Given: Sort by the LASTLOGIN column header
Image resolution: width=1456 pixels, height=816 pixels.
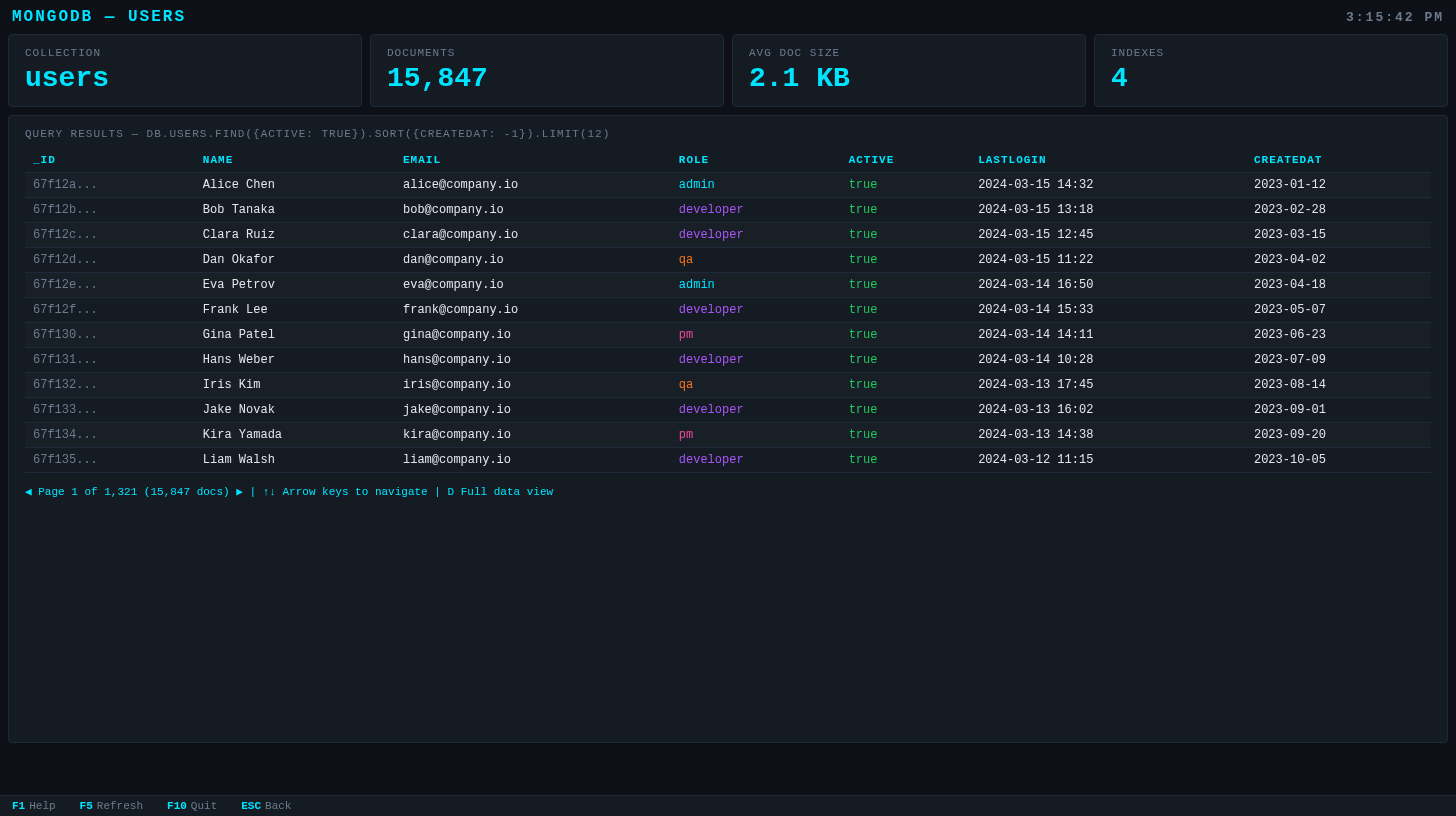Looking at the screenshot, I should click(x=1011, y=160).
